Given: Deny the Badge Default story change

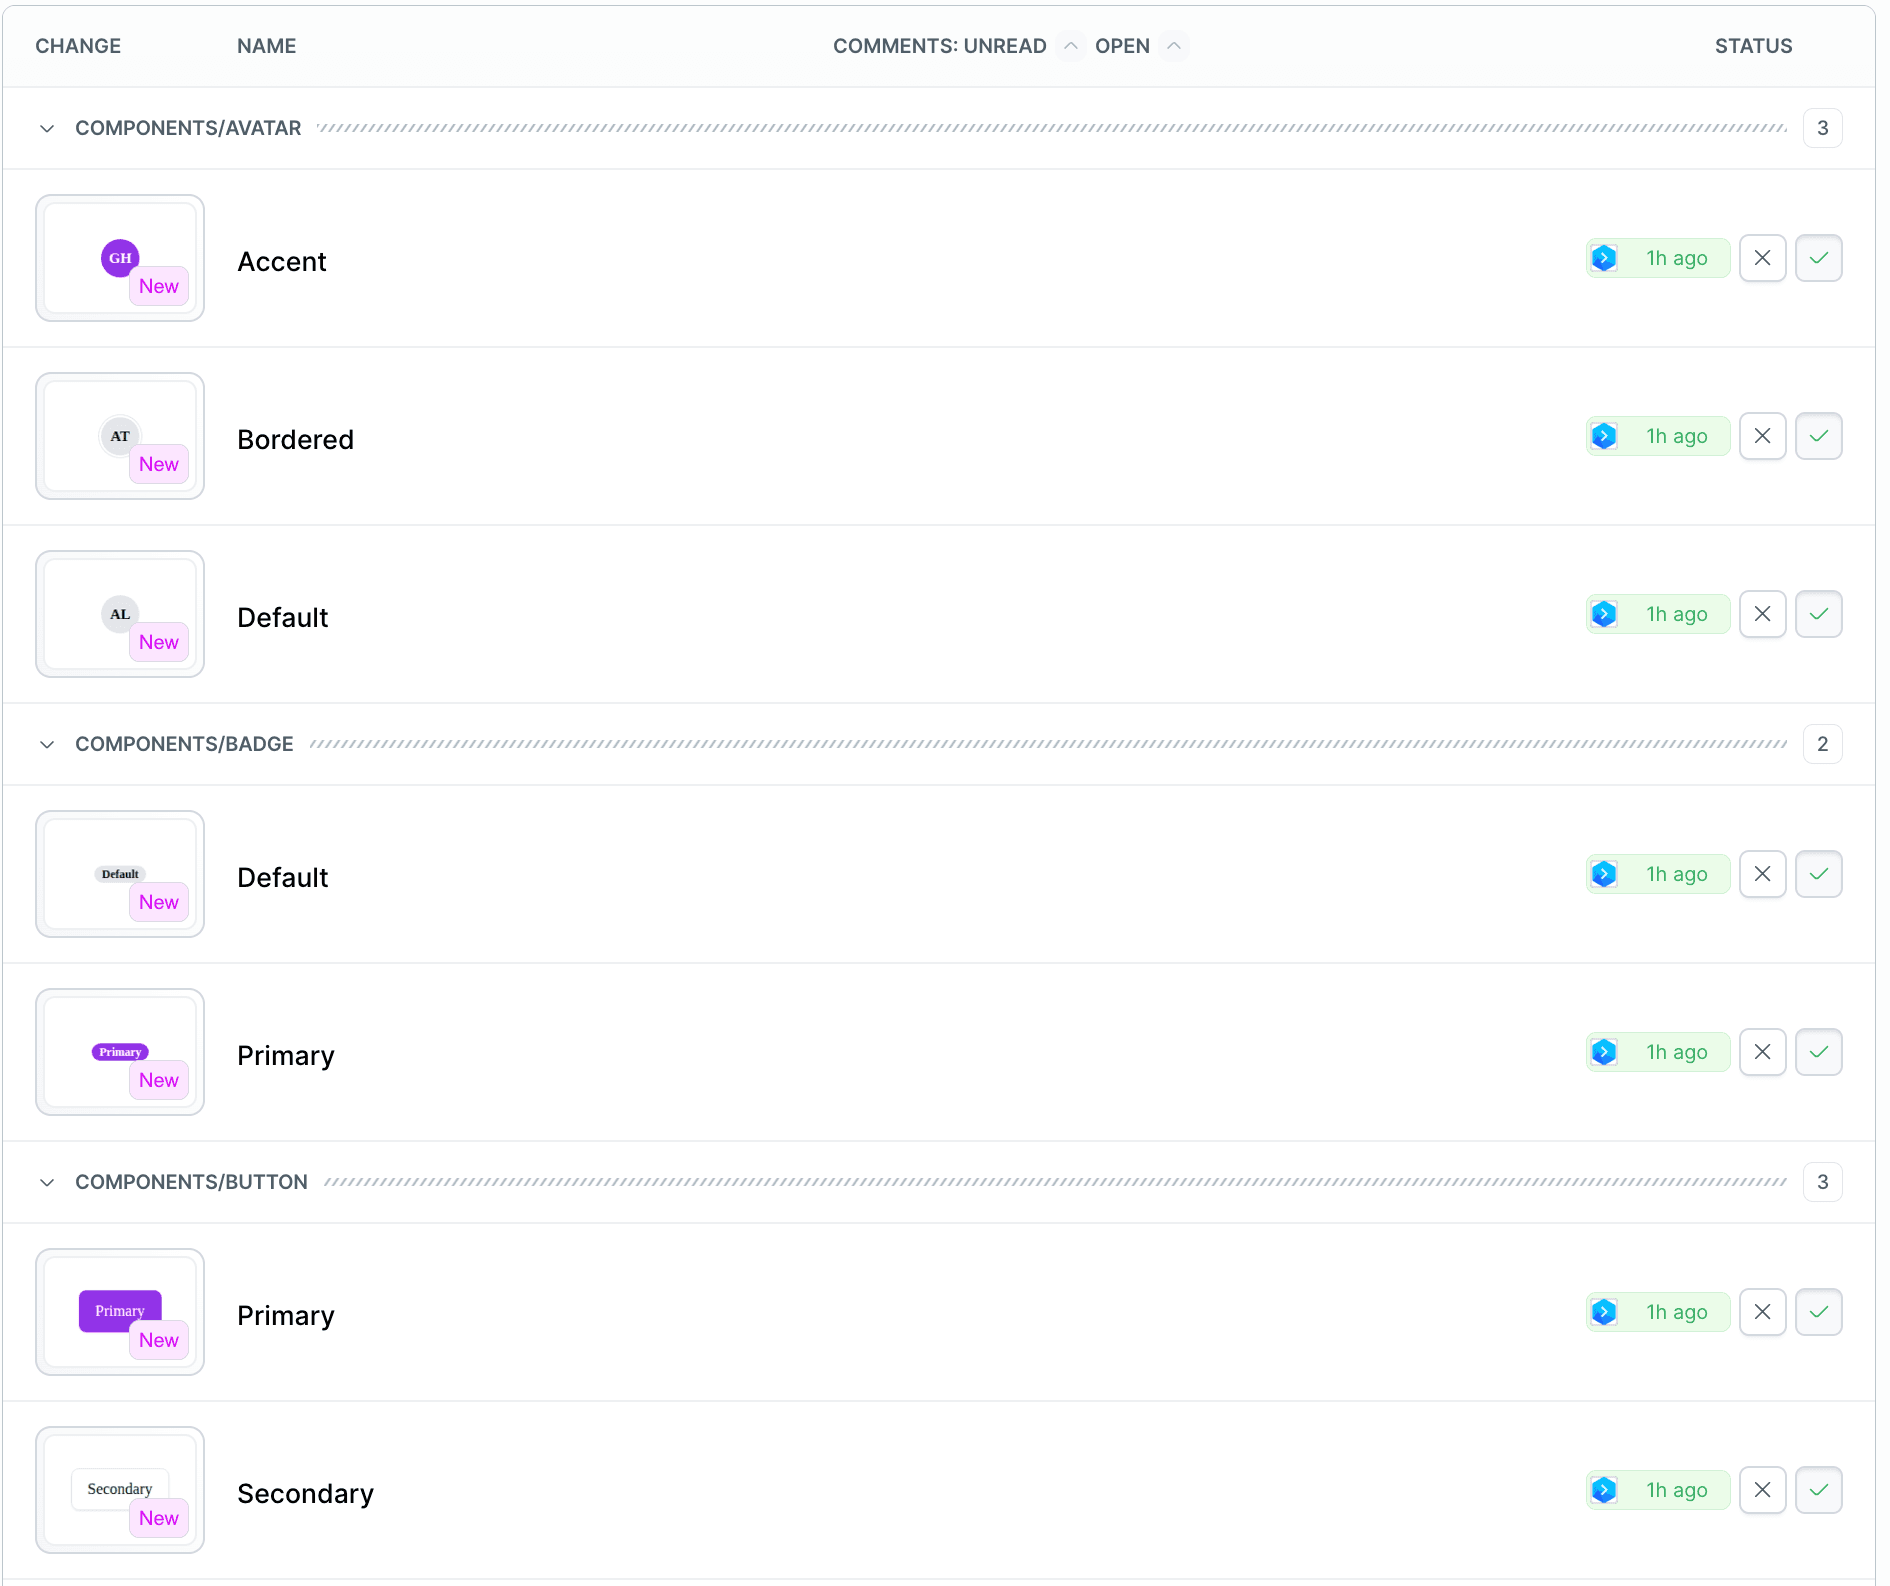Looking at the screenshot, I should coord(1762,874).
